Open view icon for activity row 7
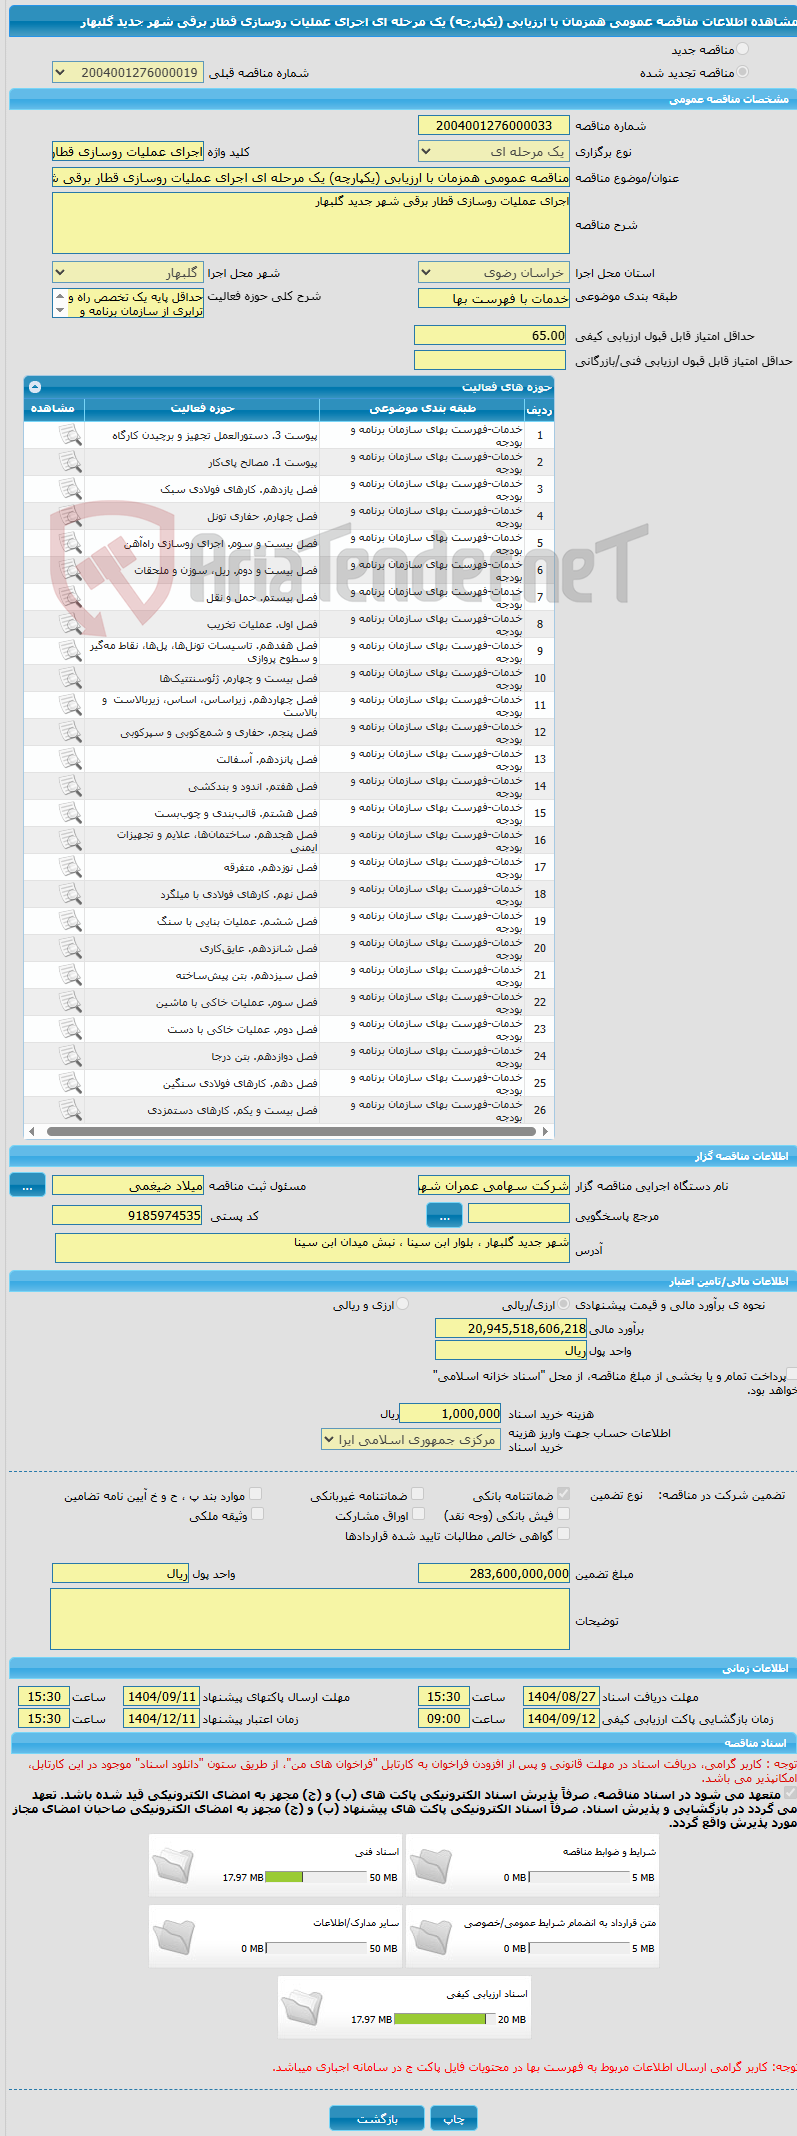Image resolution: width=797 pixels, height=2136 pixels. coord(70,597)
